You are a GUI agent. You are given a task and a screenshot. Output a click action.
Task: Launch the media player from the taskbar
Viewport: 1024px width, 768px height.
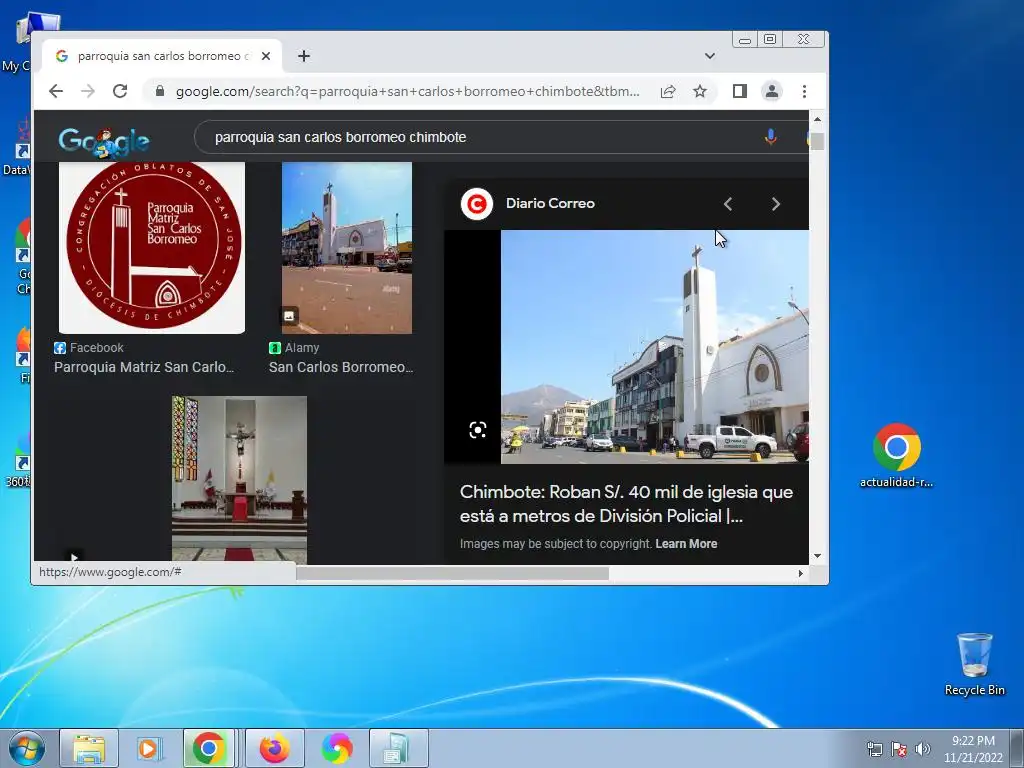pyautogui.click(x=150, y=748)
